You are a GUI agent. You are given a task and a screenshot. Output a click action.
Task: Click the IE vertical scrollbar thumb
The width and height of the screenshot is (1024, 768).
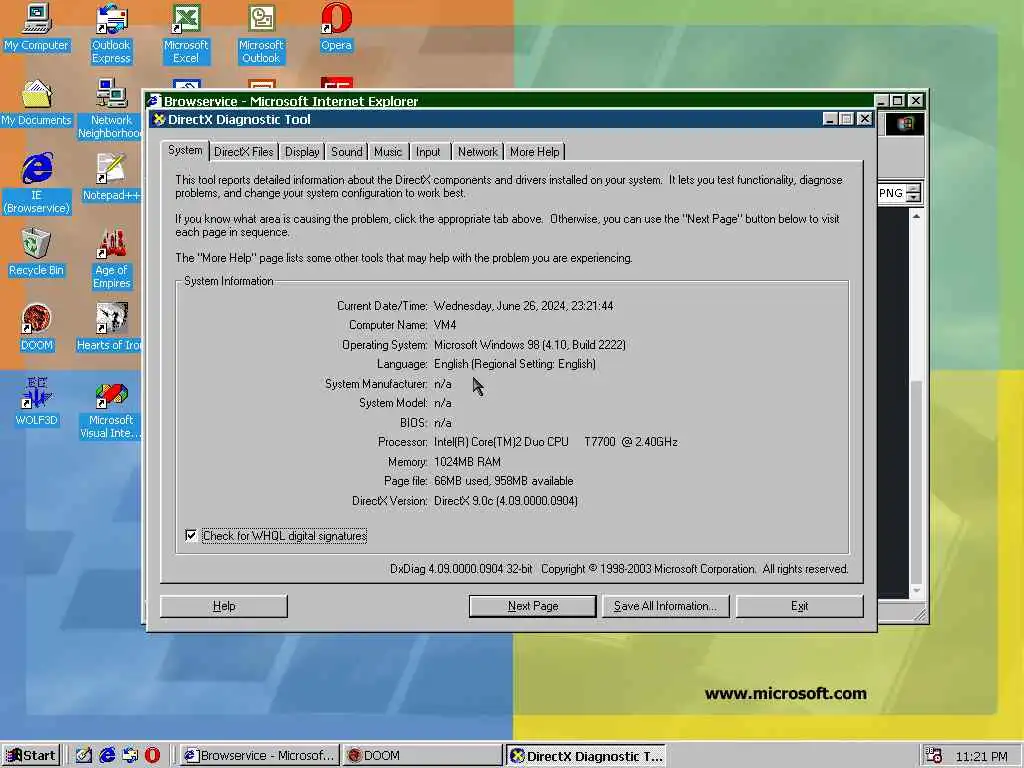[916, 481]
